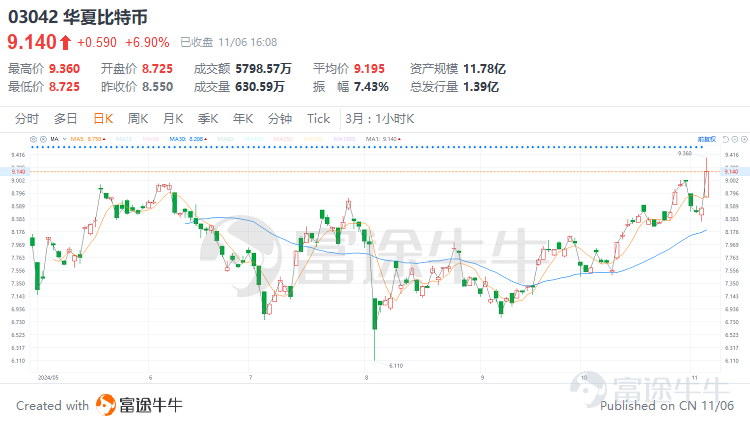Open the 前复权 price adjustment option
This screenshot has width=750, height=426.
point(706,139)
